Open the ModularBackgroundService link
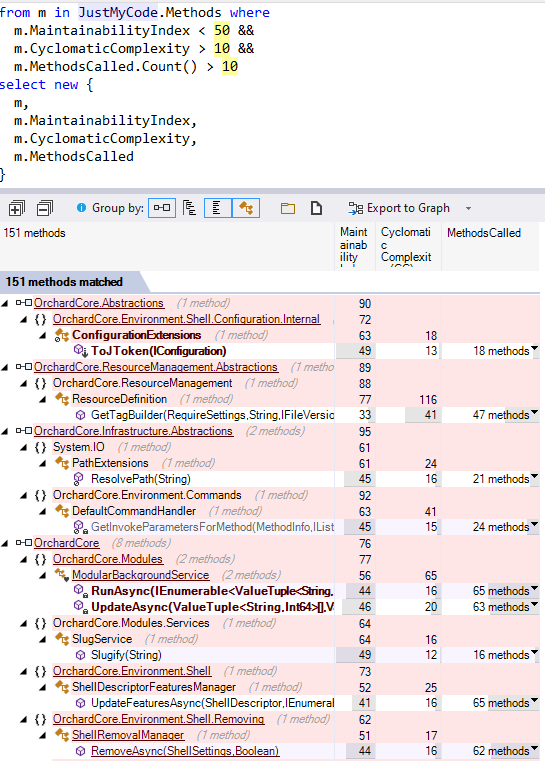 (x=140, y=575)
